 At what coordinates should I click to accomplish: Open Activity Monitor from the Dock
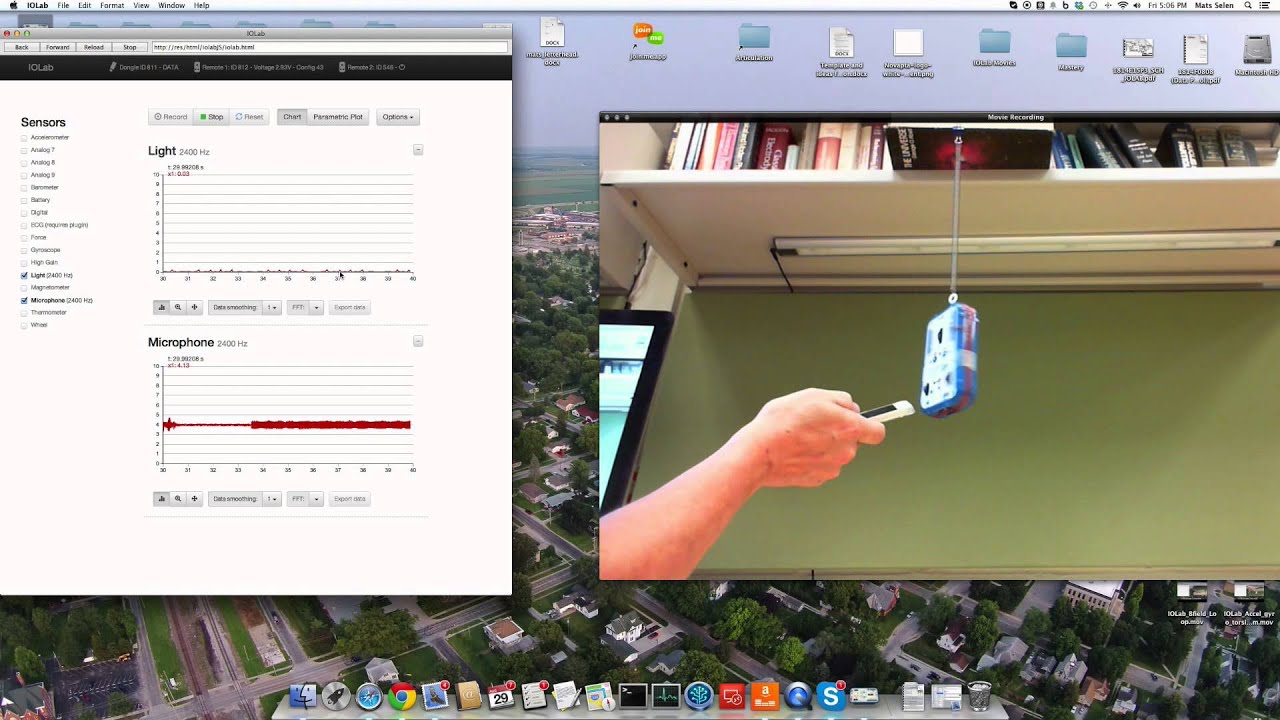pyautogui.click(x=666, y=696)
